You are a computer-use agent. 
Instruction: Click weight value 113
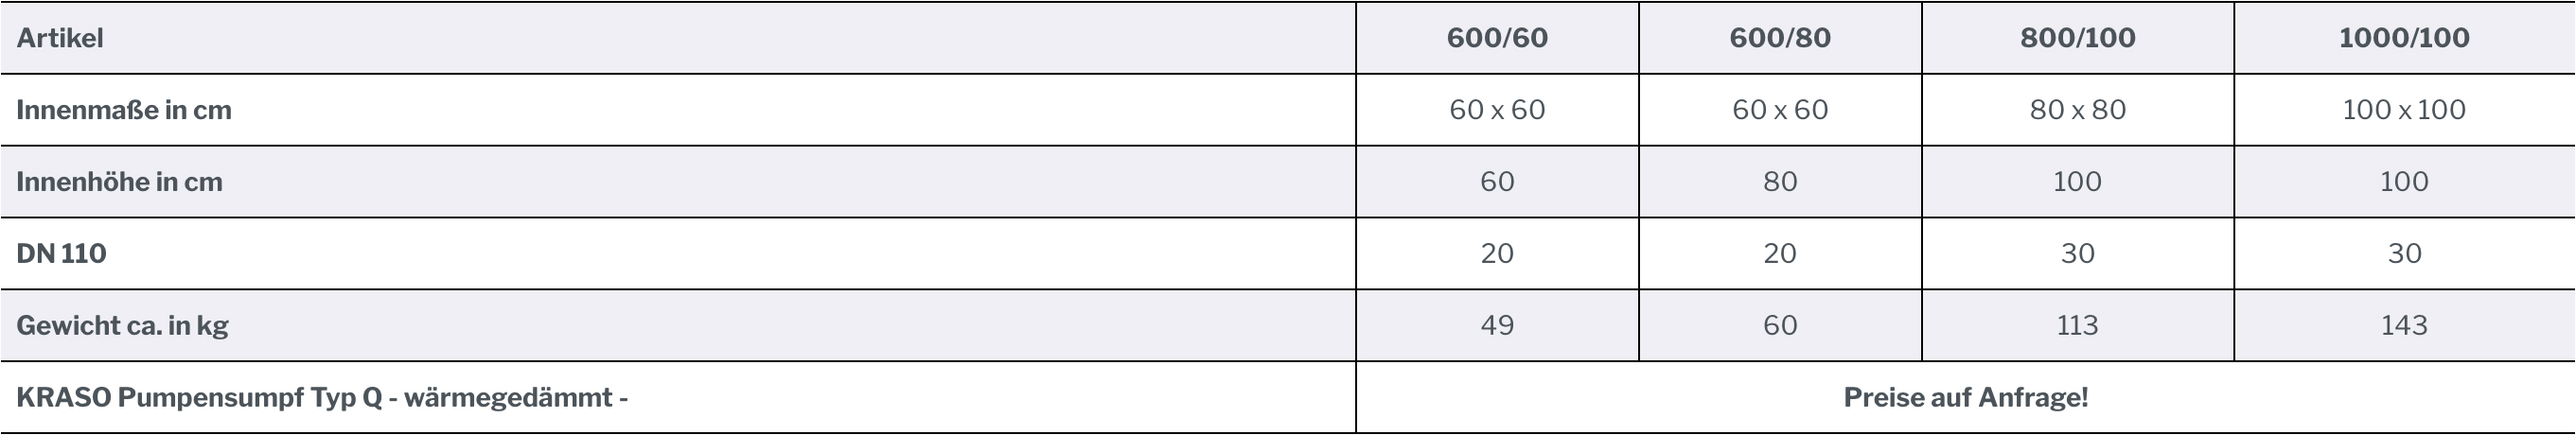point(2077,326)
